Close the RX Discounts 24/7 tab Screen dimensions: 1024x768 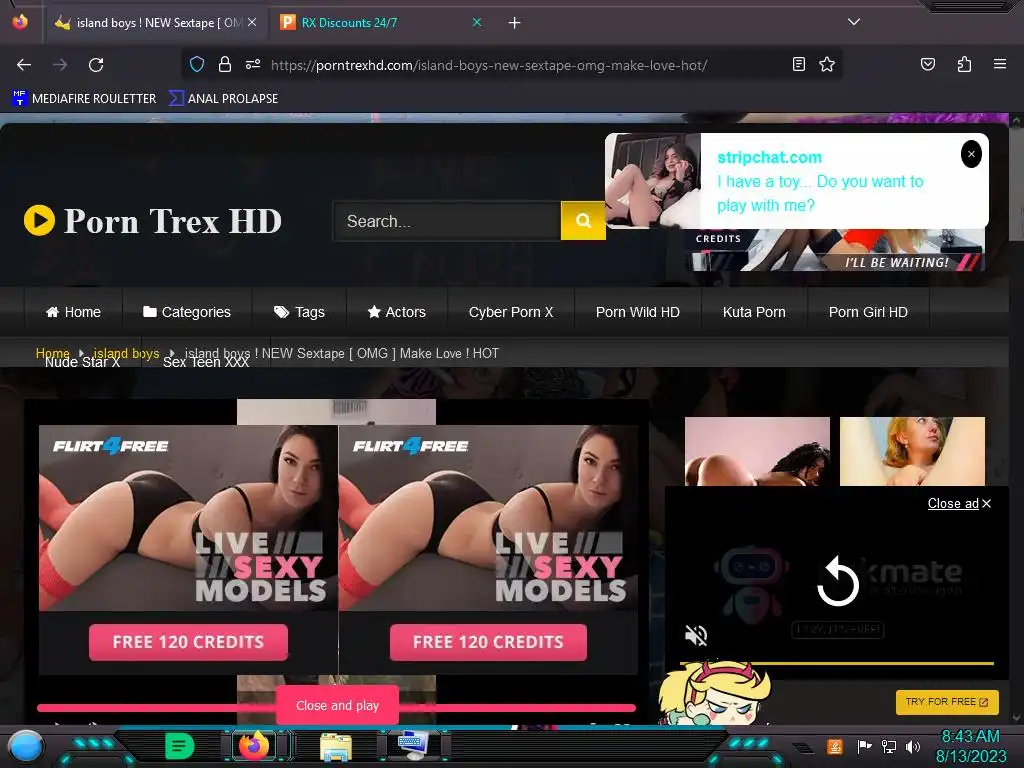pyautogui.click(x=477, y=22)
